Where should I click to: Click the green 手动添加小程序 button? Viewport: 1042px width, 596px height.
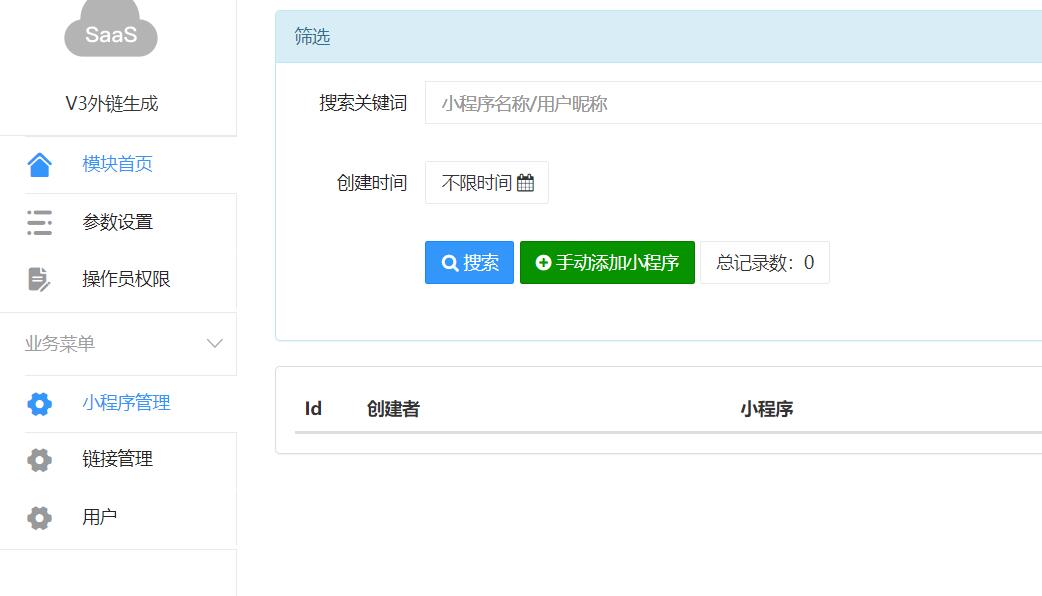click(607, 262)
